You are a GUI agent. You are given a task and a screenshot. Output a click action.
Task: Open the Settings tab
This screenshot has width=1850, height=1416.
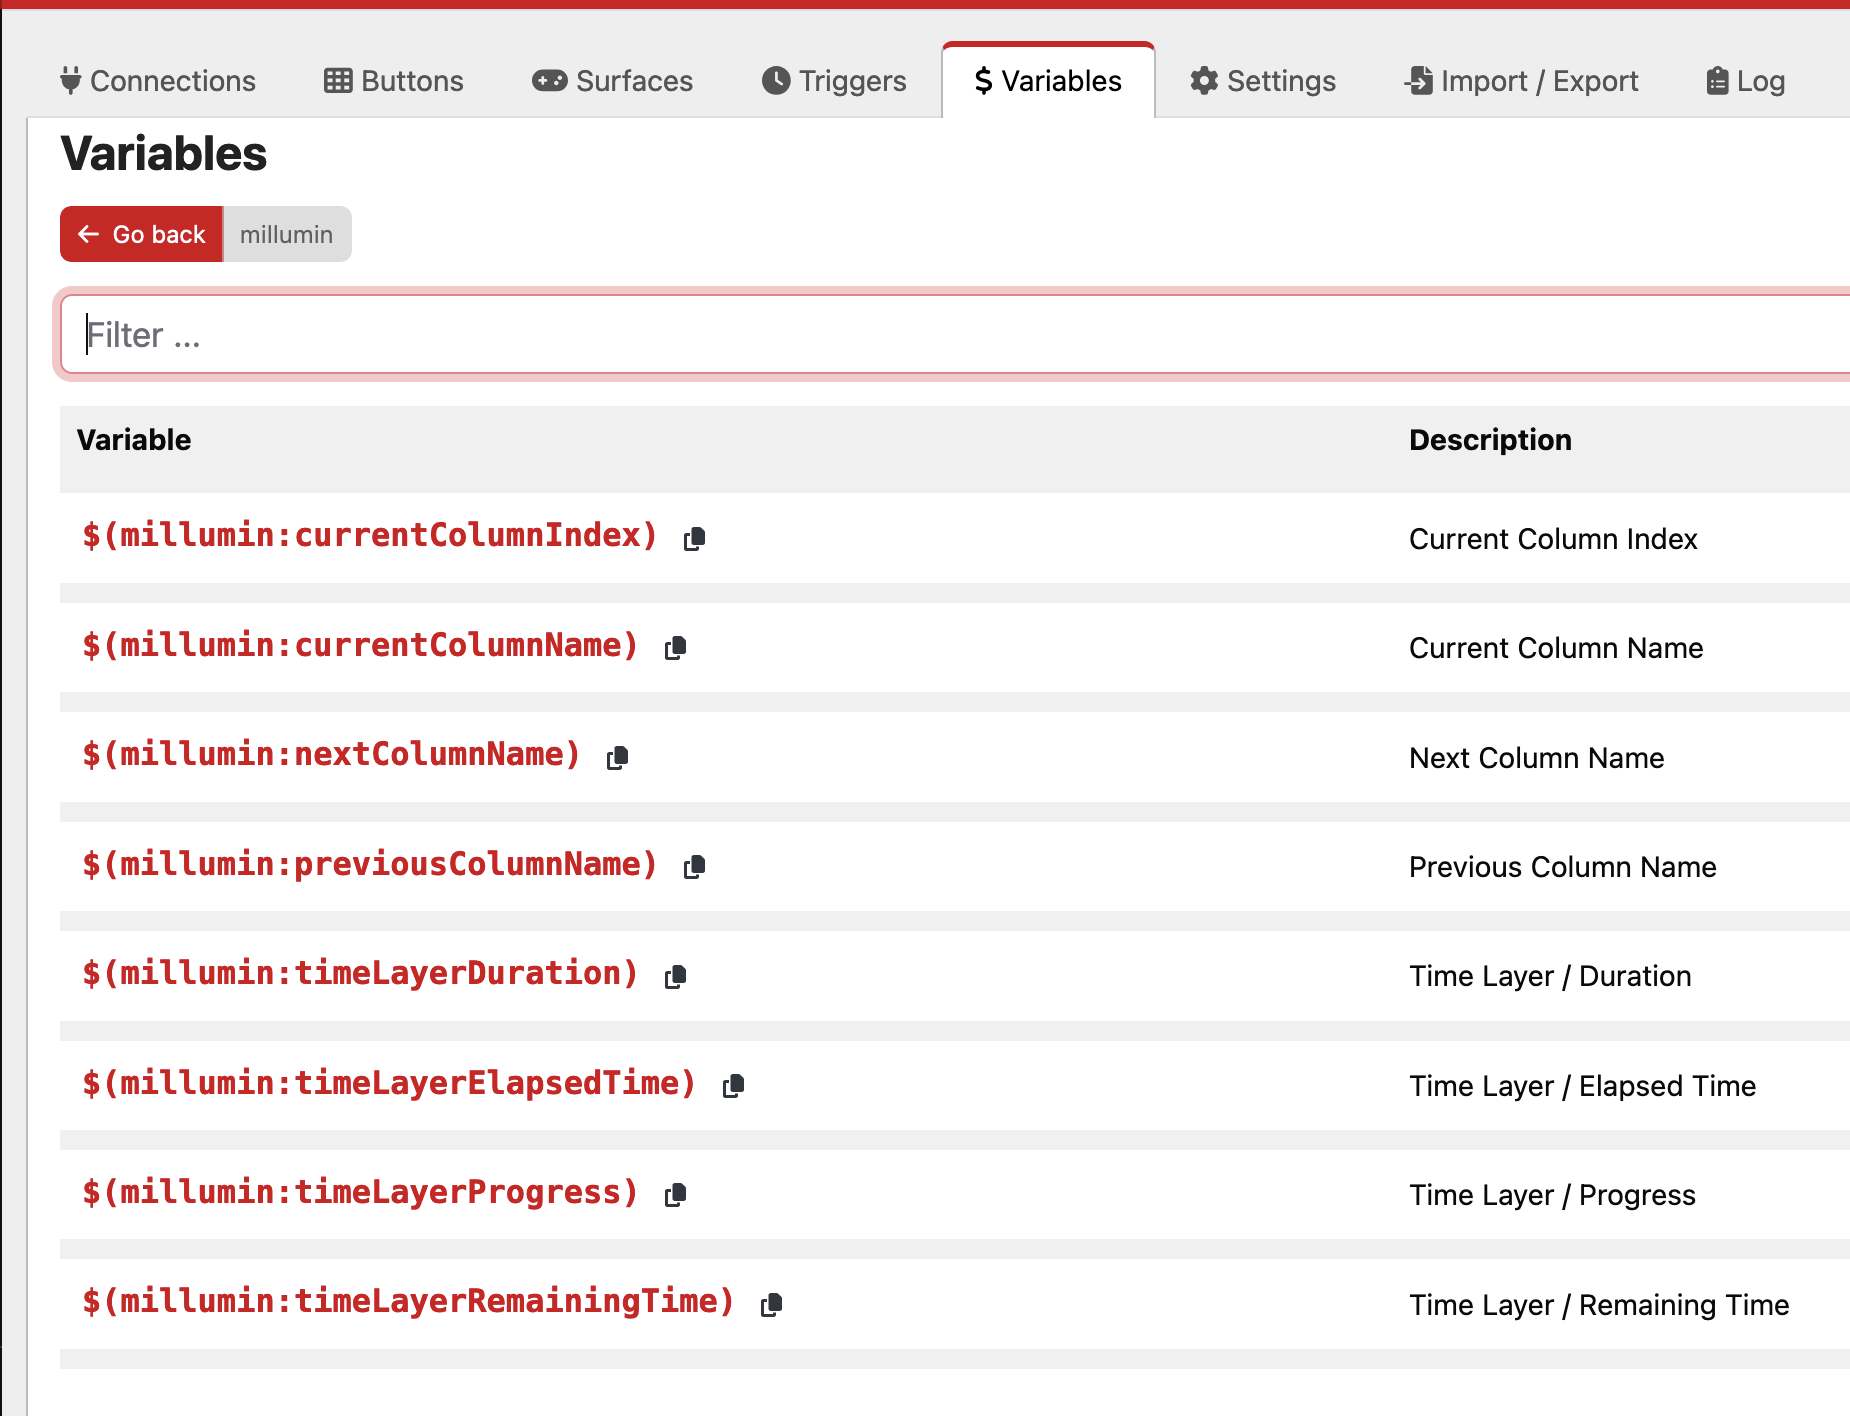[1263, 81]
